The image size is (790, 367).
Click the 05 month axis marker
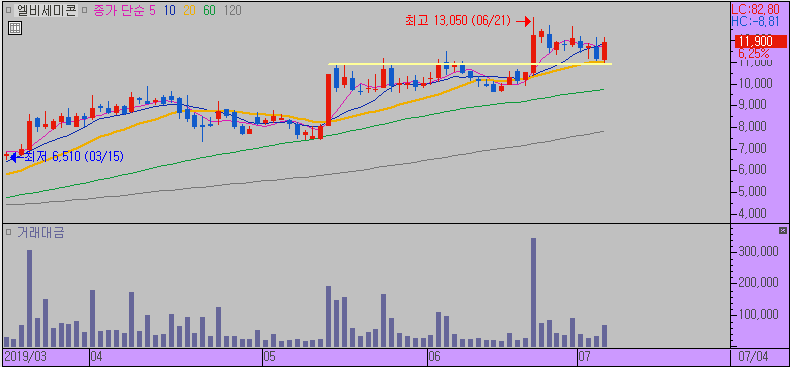click(269, 357)
